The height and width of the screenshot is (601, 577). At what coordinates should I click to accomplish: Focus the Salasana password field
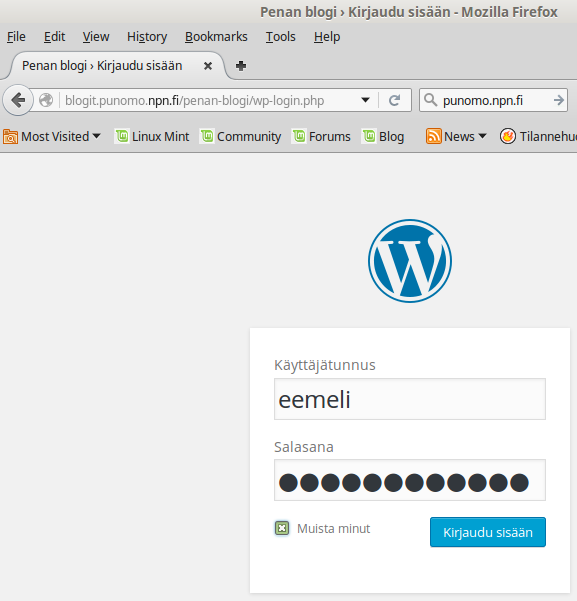409,480
